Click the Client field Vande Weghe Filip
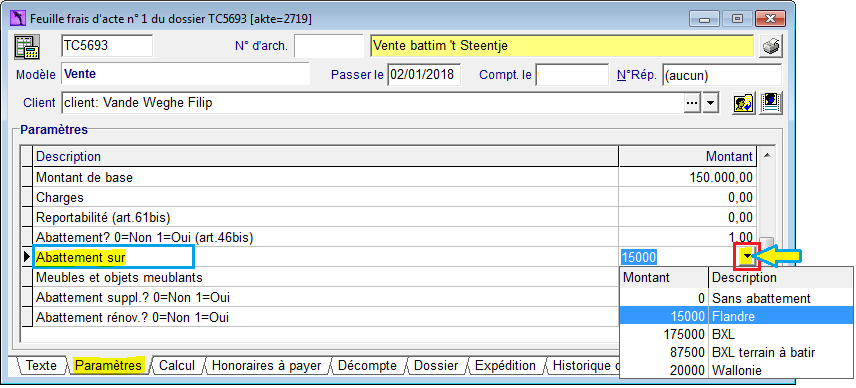This screenshot has width=856, height=388. (x=372, y=103)
